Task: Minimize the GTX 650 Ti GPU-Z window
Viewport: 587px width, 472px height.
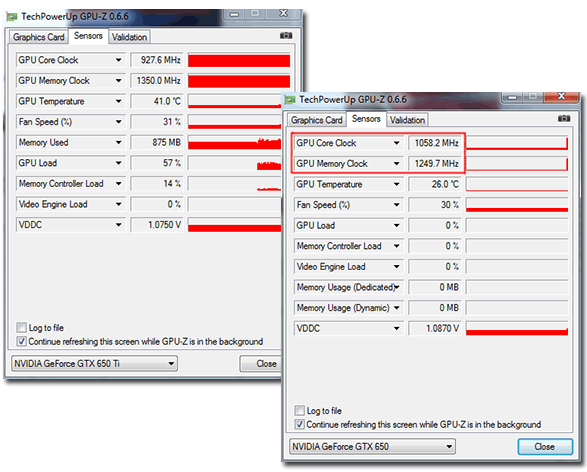Action: tap(234, 14)
